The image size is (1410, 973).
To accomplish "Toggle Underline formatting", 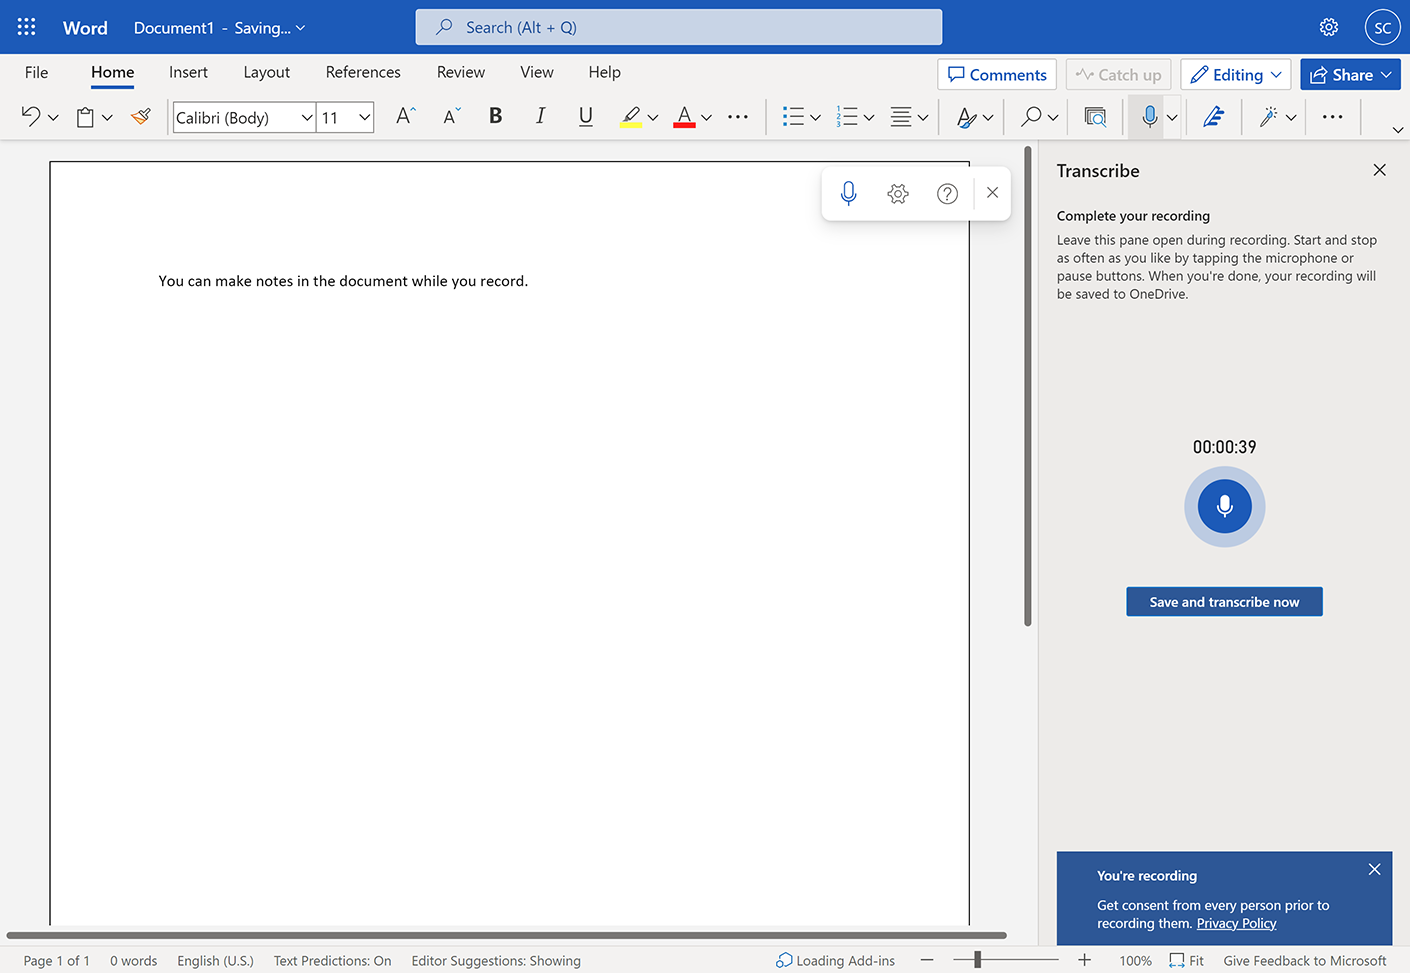I will click(x=586, y=117).
